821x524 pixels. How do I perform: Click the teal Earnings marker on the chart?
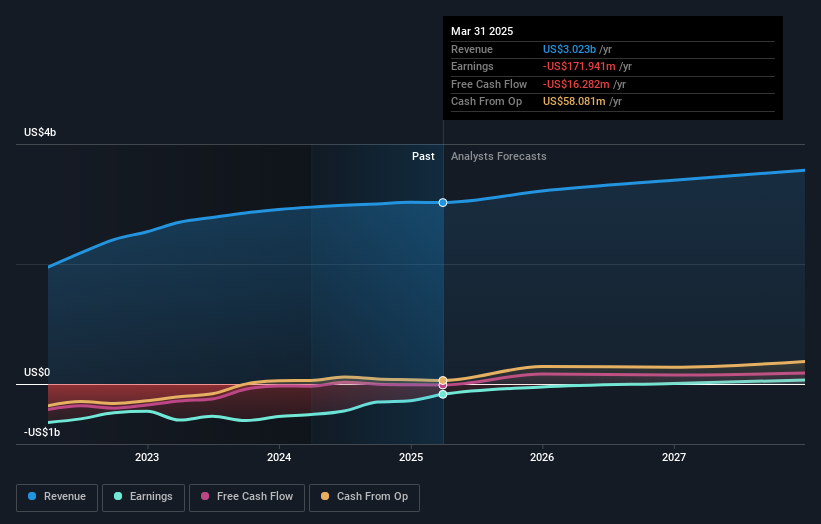click(443, 394)
